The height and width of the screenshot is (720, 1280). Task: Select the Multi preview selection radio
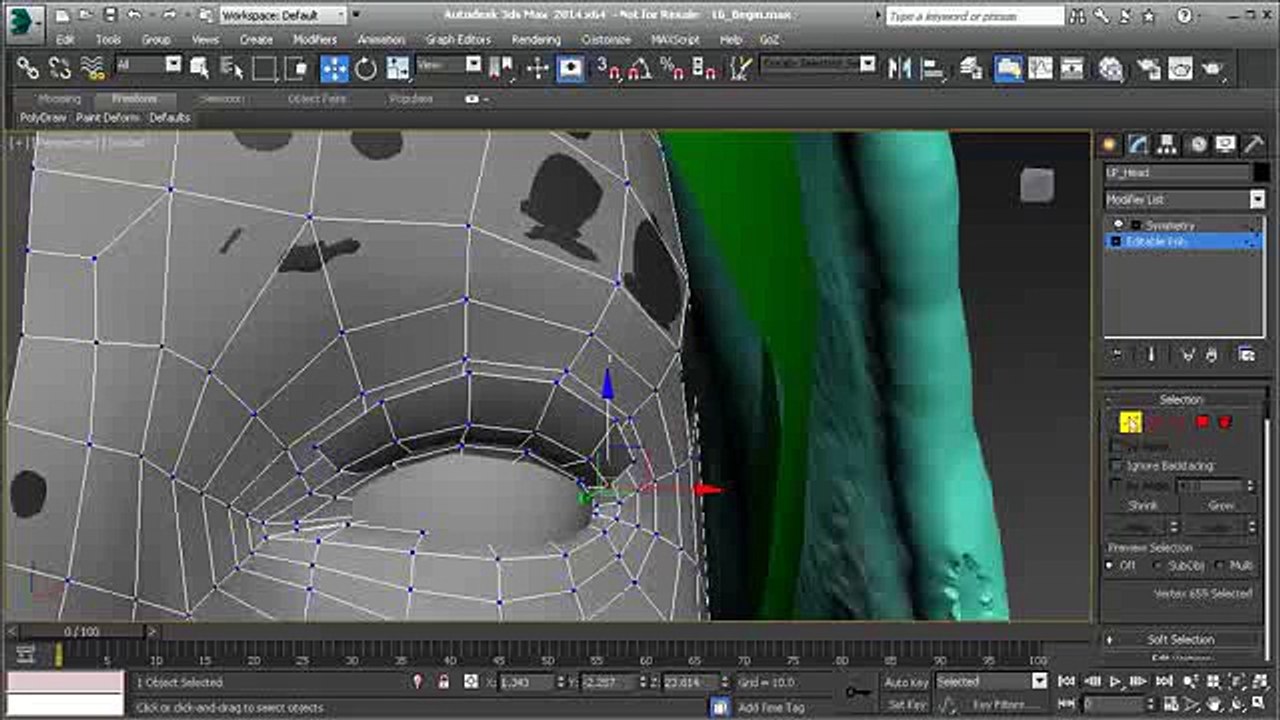coord(1220,565)
